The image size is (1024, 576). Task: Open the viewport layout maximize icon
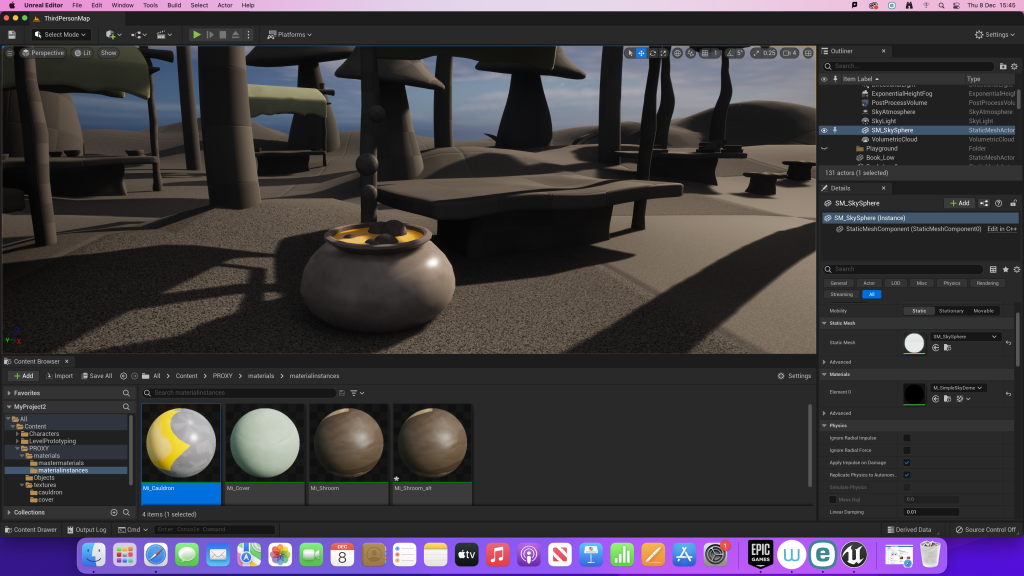[808, 53]
